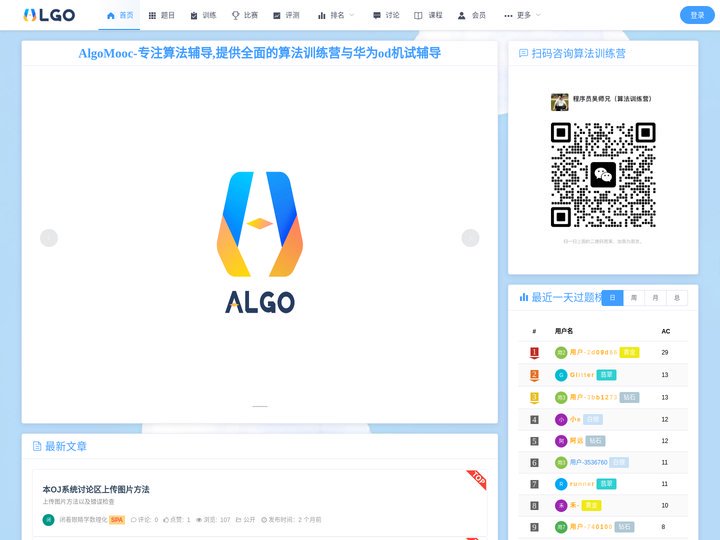Click the carousel indicator bar below the logo
This screenshot has width=720, height=540.
click(x=260, y=406)
